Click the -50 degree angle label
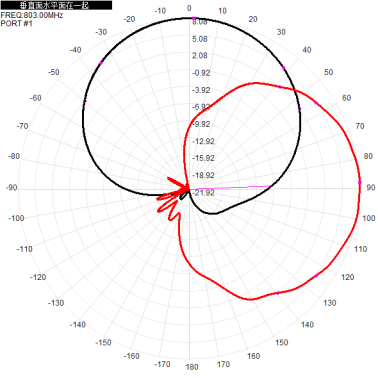The width and height of the screenshot is (378, 378). point(54,72)
